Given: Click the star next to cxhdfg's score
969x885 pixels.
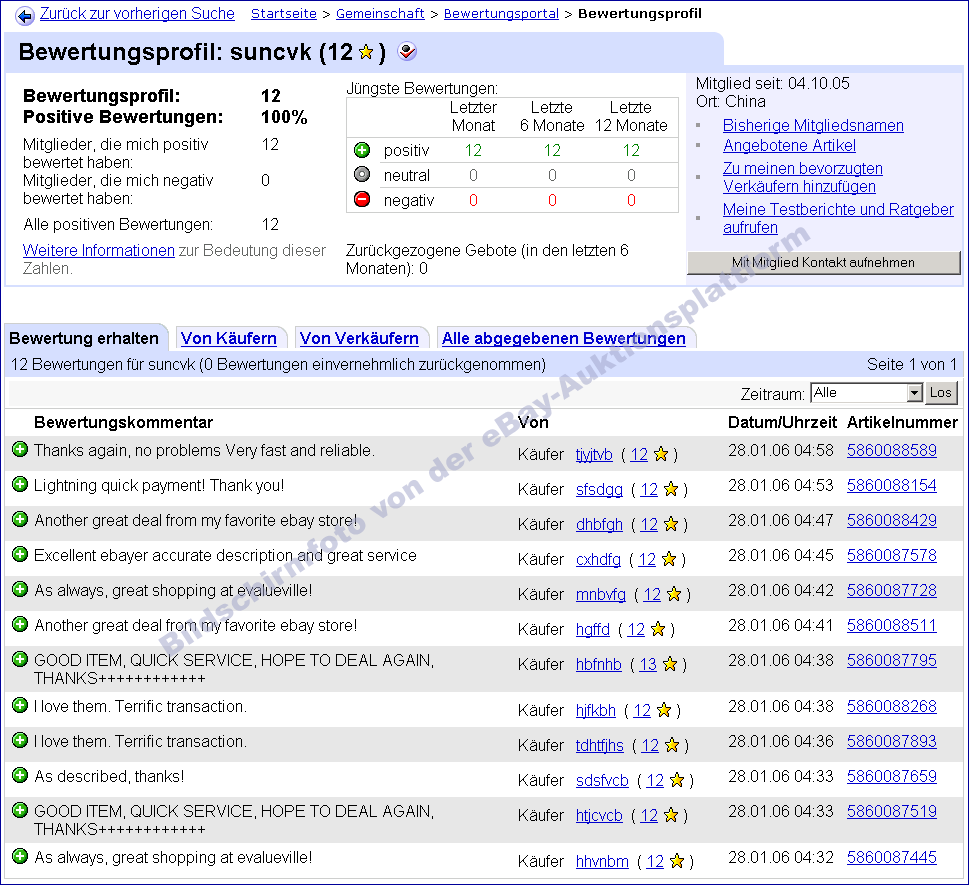Looking at the screenshot, I should pyautogui.click(x=669, y=559).
